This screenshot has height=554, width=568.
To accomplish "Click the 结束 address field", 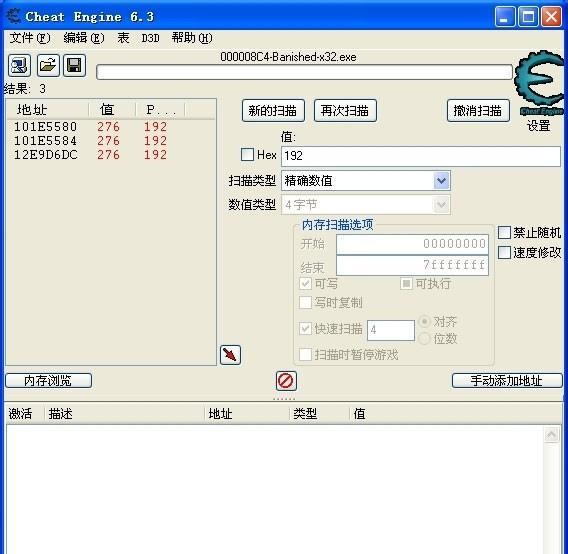I will [x=412, y=266].
